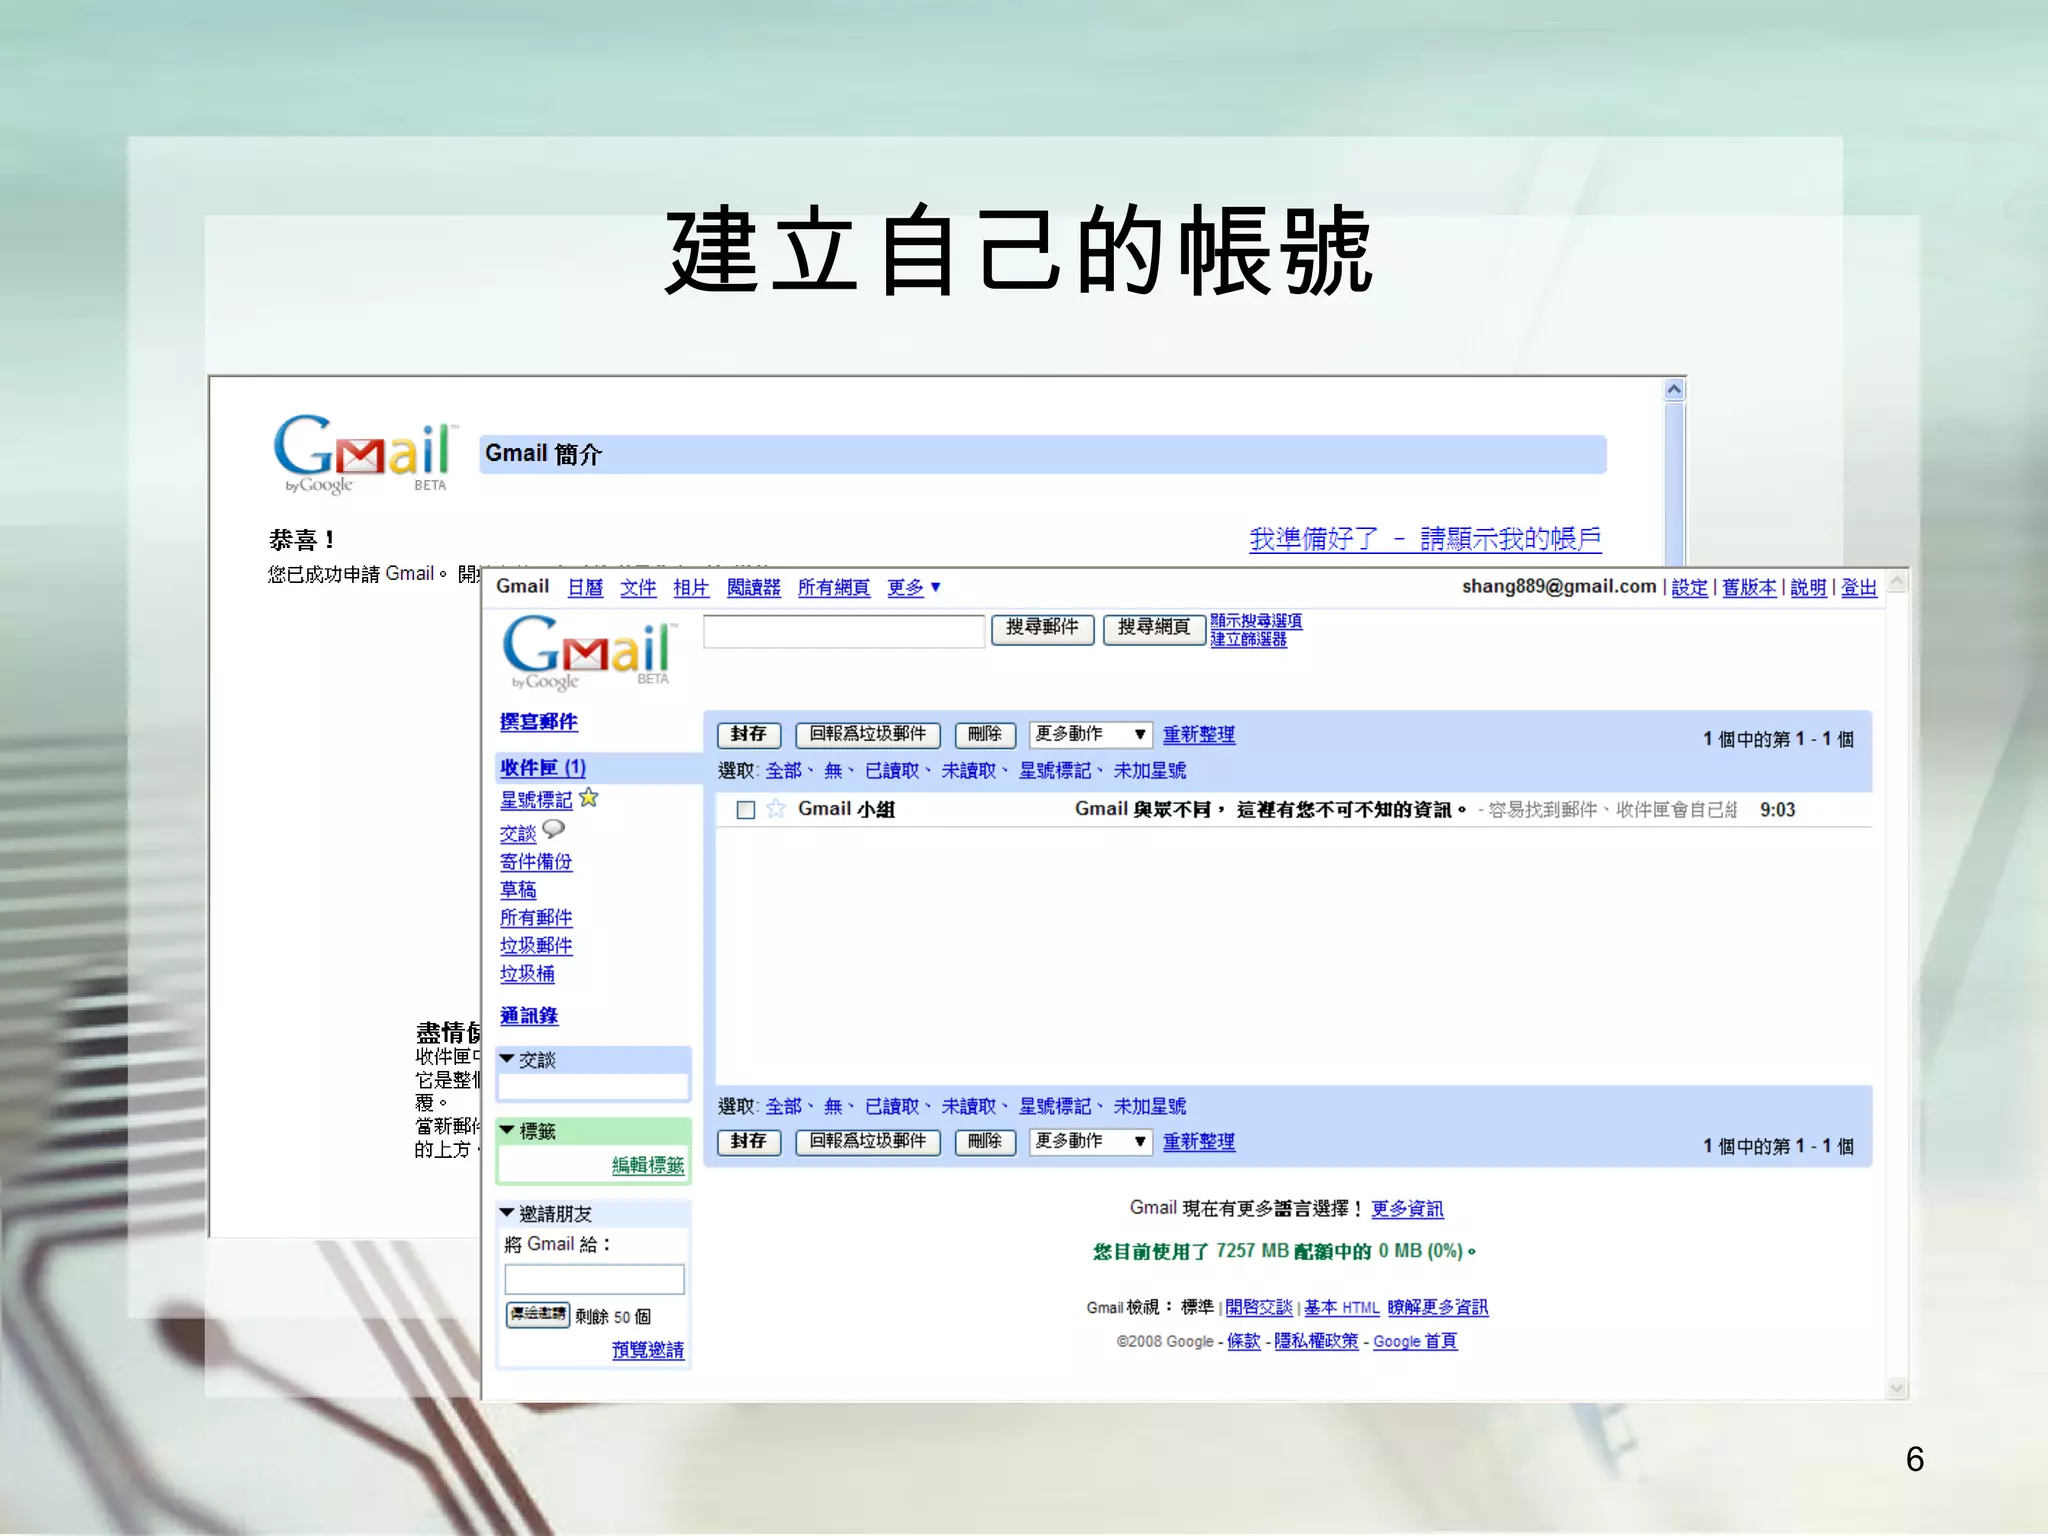Screen dimensions: 2048x1536
Task: Open 相片 in the top navigation
Action: [691, 587]
